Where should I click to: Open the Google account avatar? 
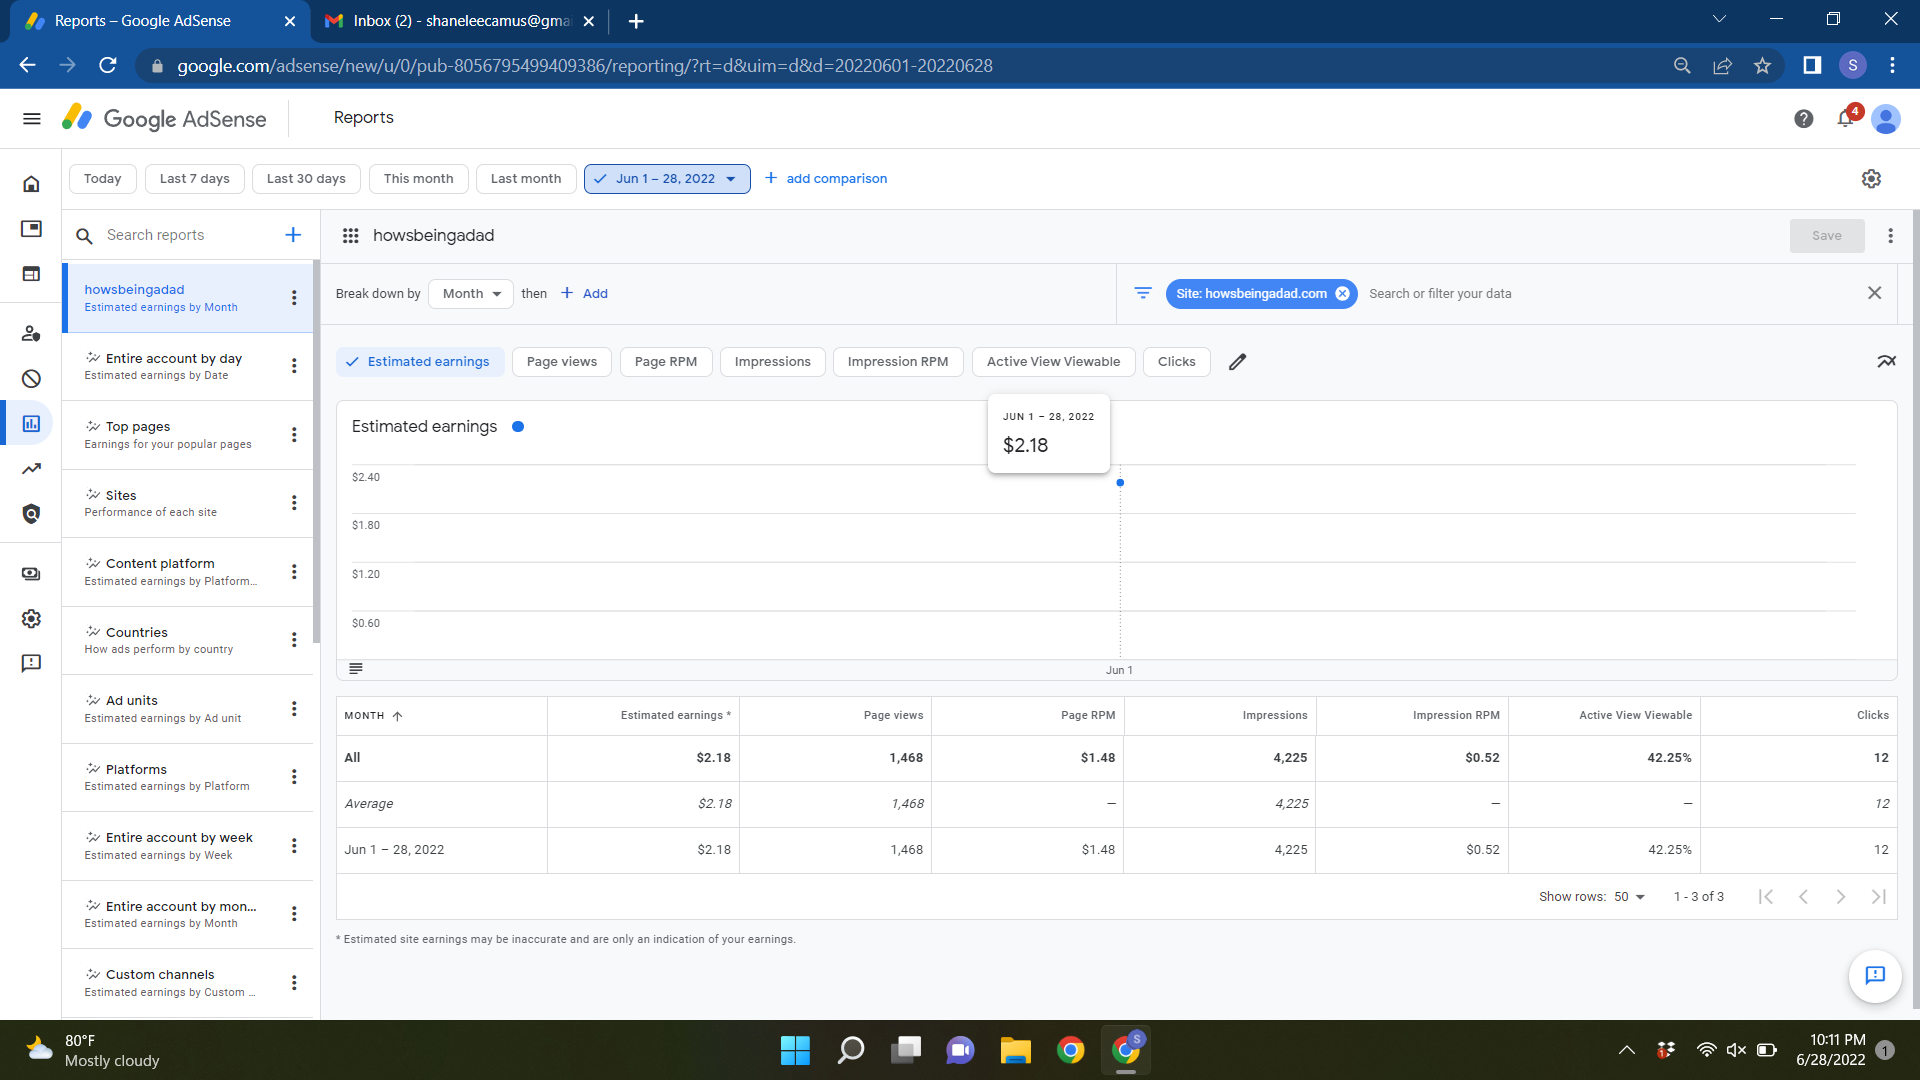click(x=1886, y=119)
